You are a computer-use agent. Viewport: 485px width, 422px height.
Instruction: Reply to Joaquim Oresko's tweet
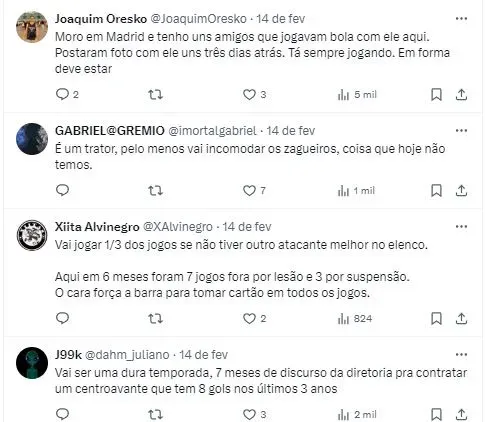[x=67, y=95]
